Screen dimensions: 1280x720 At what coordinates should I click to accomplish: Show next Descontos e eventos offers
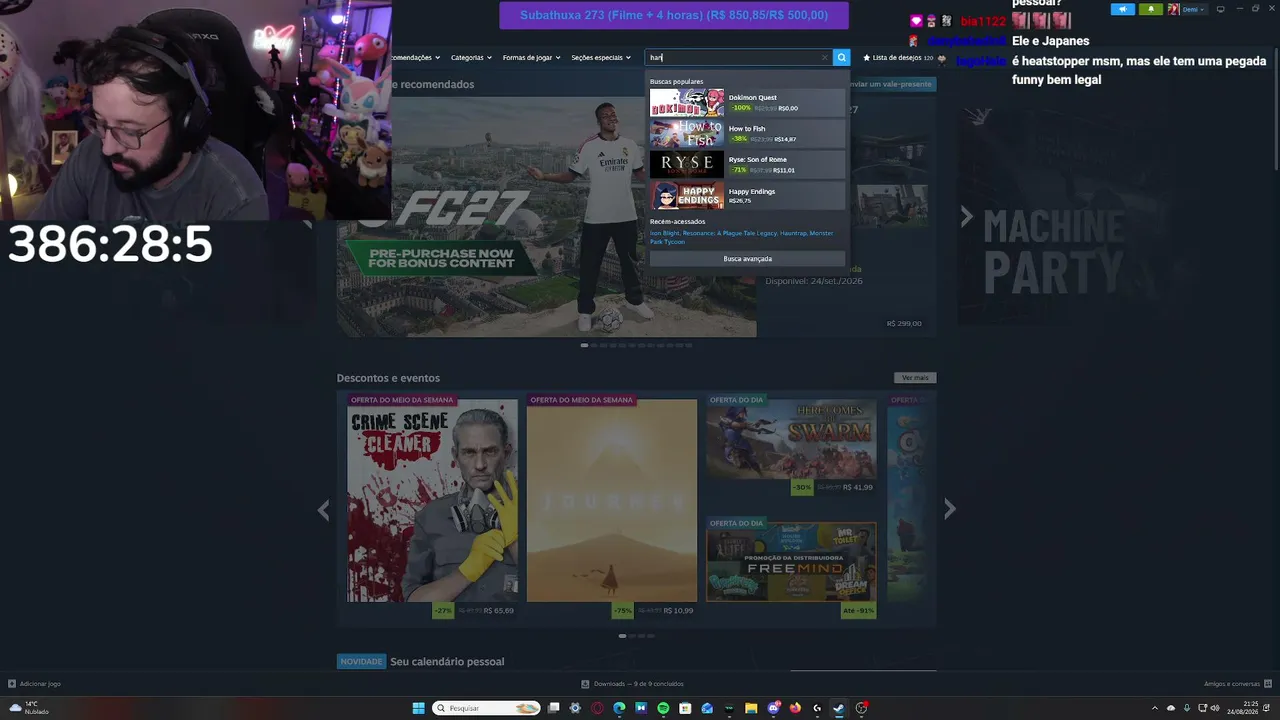949,510
